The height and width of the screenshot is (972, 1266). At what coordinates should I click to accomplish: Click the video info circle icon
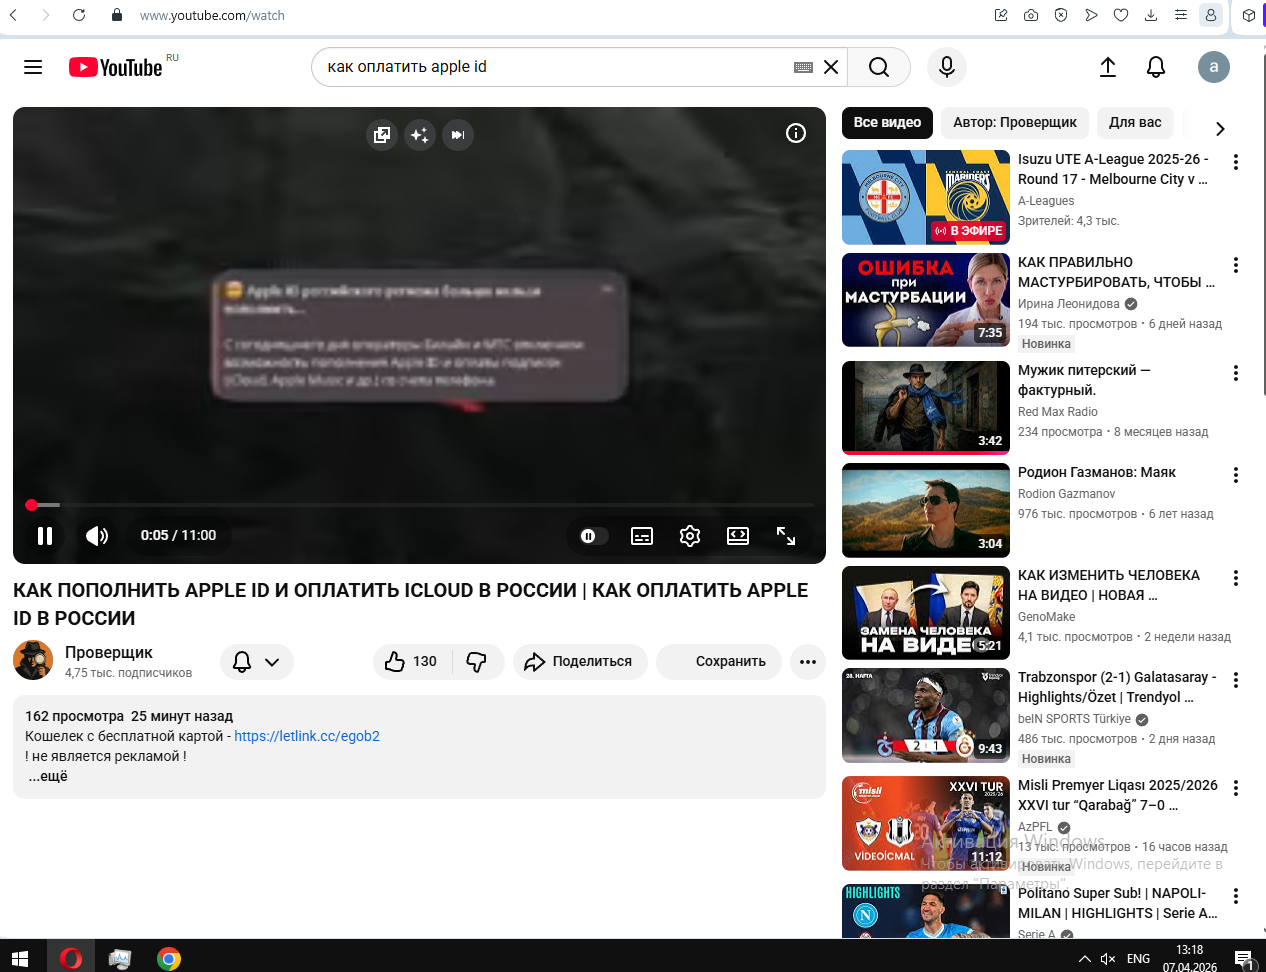[795, 134]
